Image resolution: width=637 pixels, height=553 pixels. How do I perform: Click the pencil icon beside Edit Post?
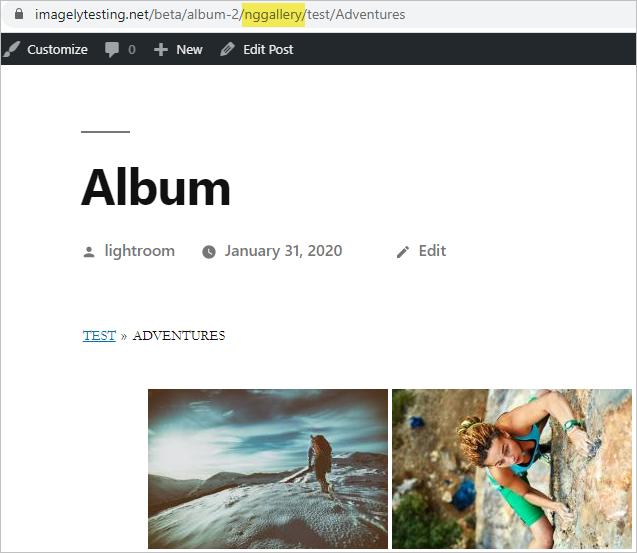[227, 49]
